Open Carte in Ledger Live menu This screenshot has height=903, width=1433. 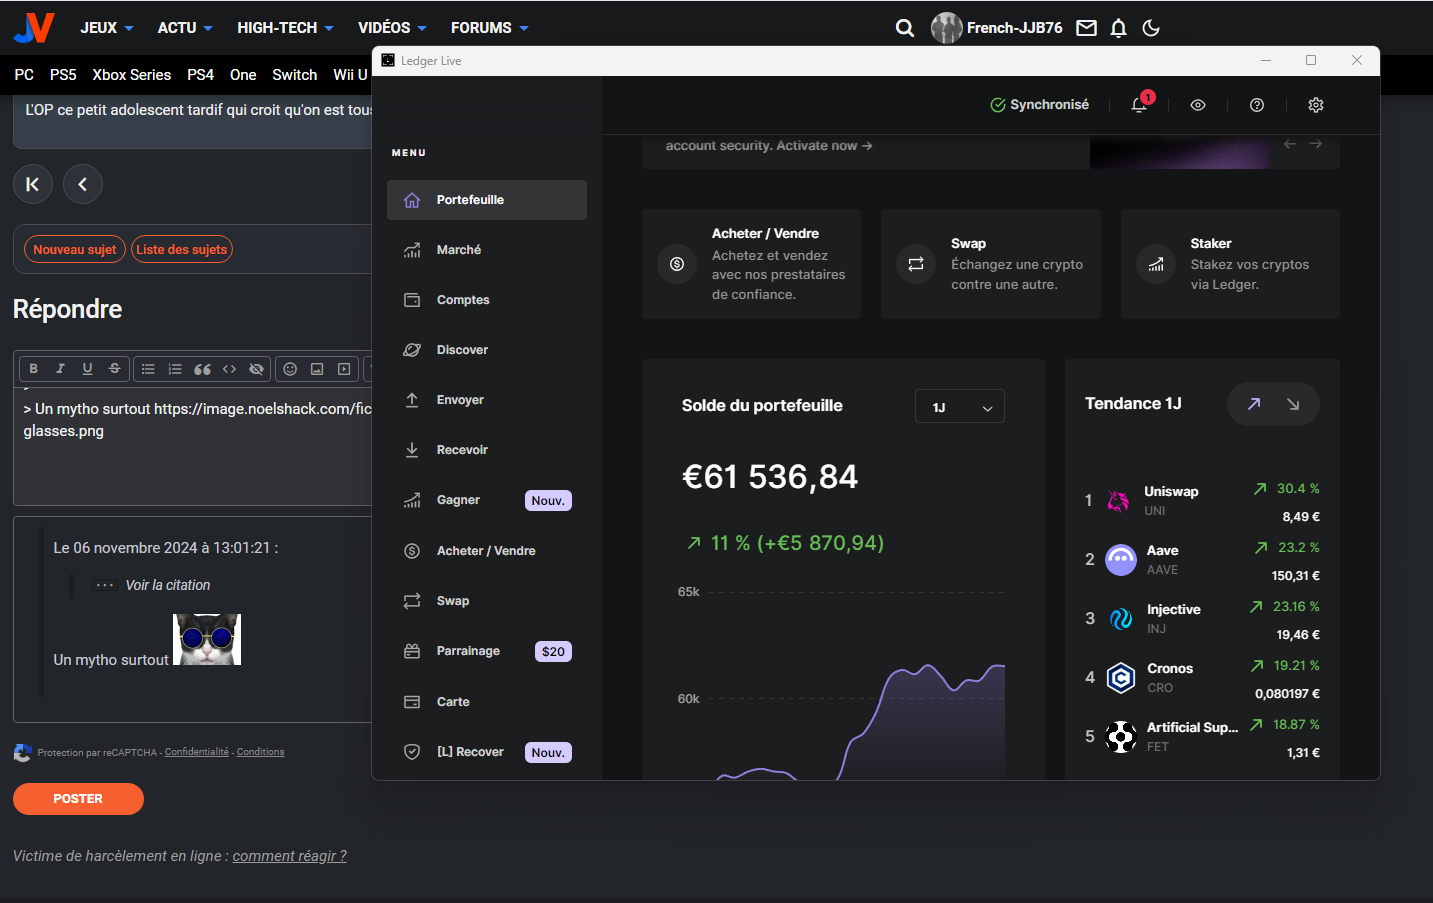(x=487, y=702)
